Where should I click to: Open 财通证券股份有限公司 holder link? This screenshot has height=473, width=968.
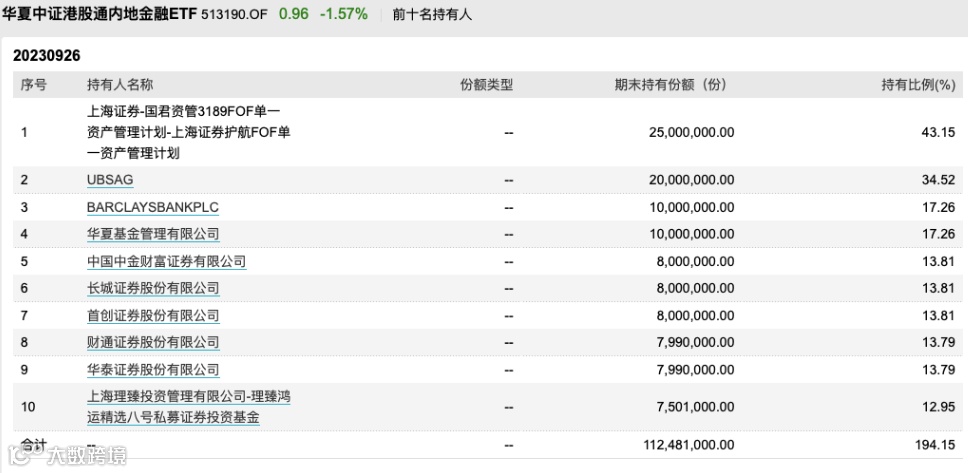click(x=153, y=343)
